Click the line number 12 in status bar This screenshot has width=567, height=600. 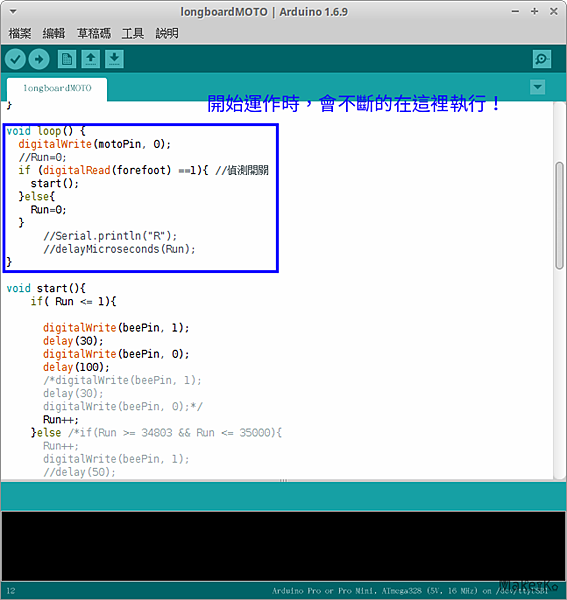click(x=11, y=591)
